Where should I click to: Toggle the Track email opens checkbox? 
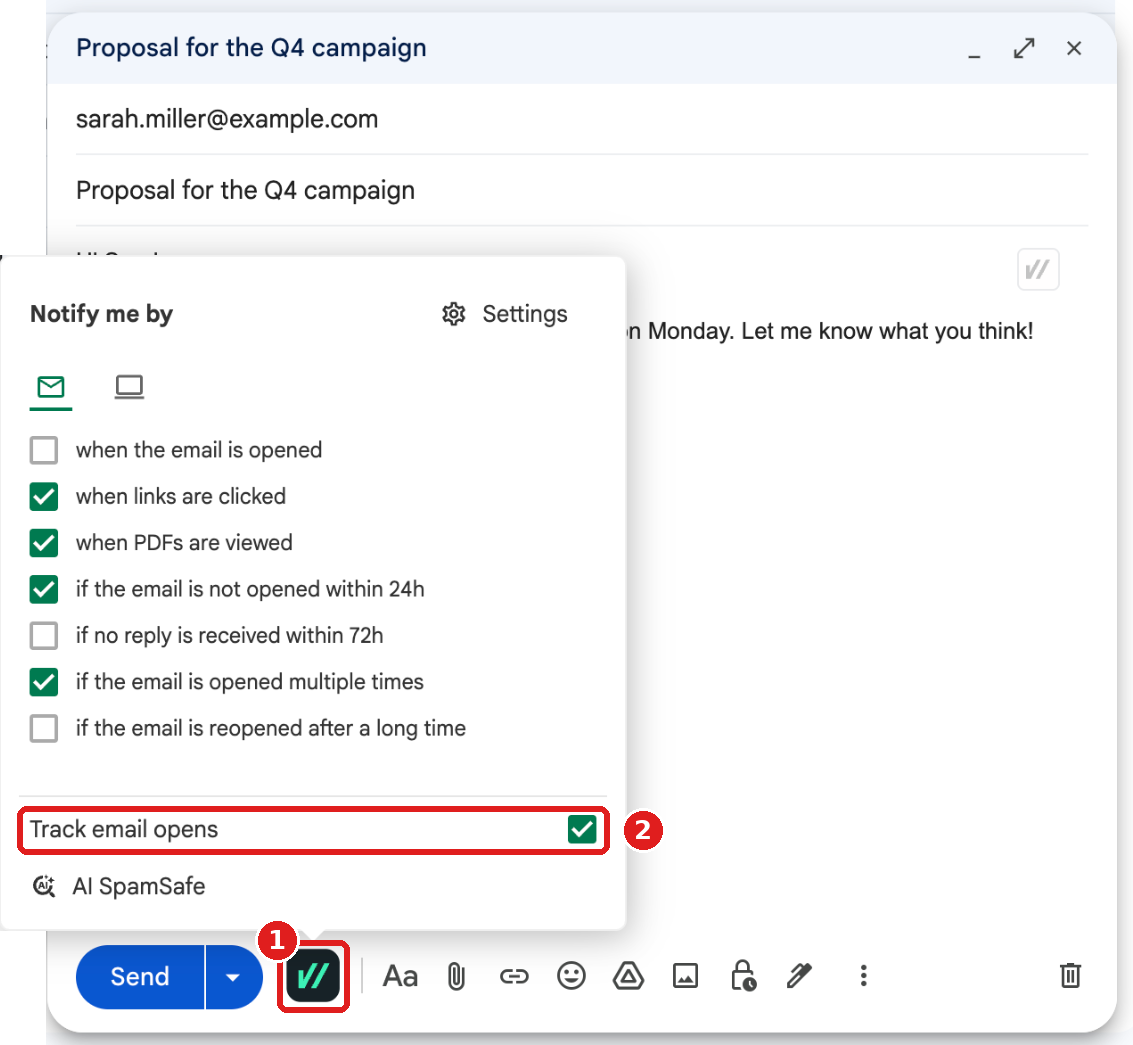click(582, 830)
